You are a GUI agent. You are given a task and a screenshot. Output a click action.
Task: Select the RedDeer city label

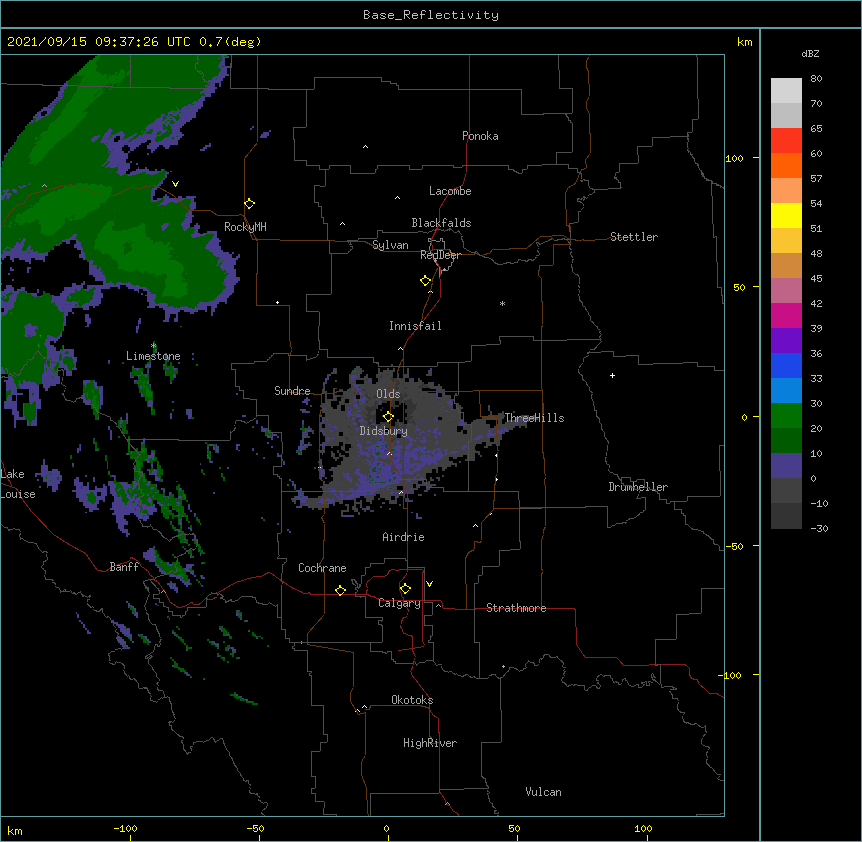(x=440, y=255)
